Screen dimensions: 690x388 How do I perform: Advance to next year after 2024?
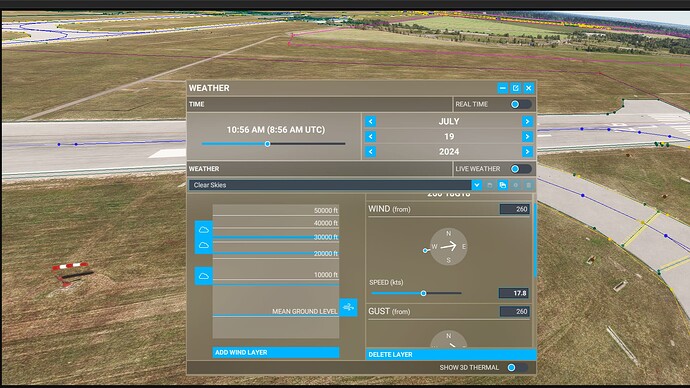point(527,152)
